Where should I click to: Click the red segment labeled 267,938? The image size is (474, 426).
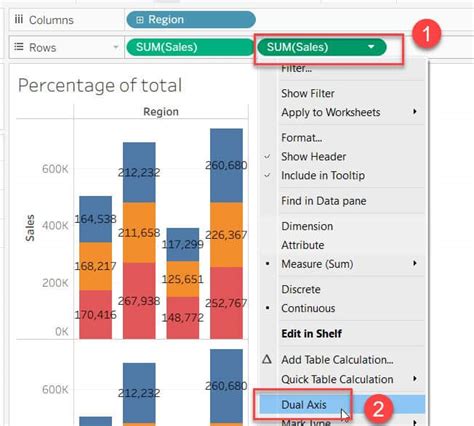click(139, 301)
